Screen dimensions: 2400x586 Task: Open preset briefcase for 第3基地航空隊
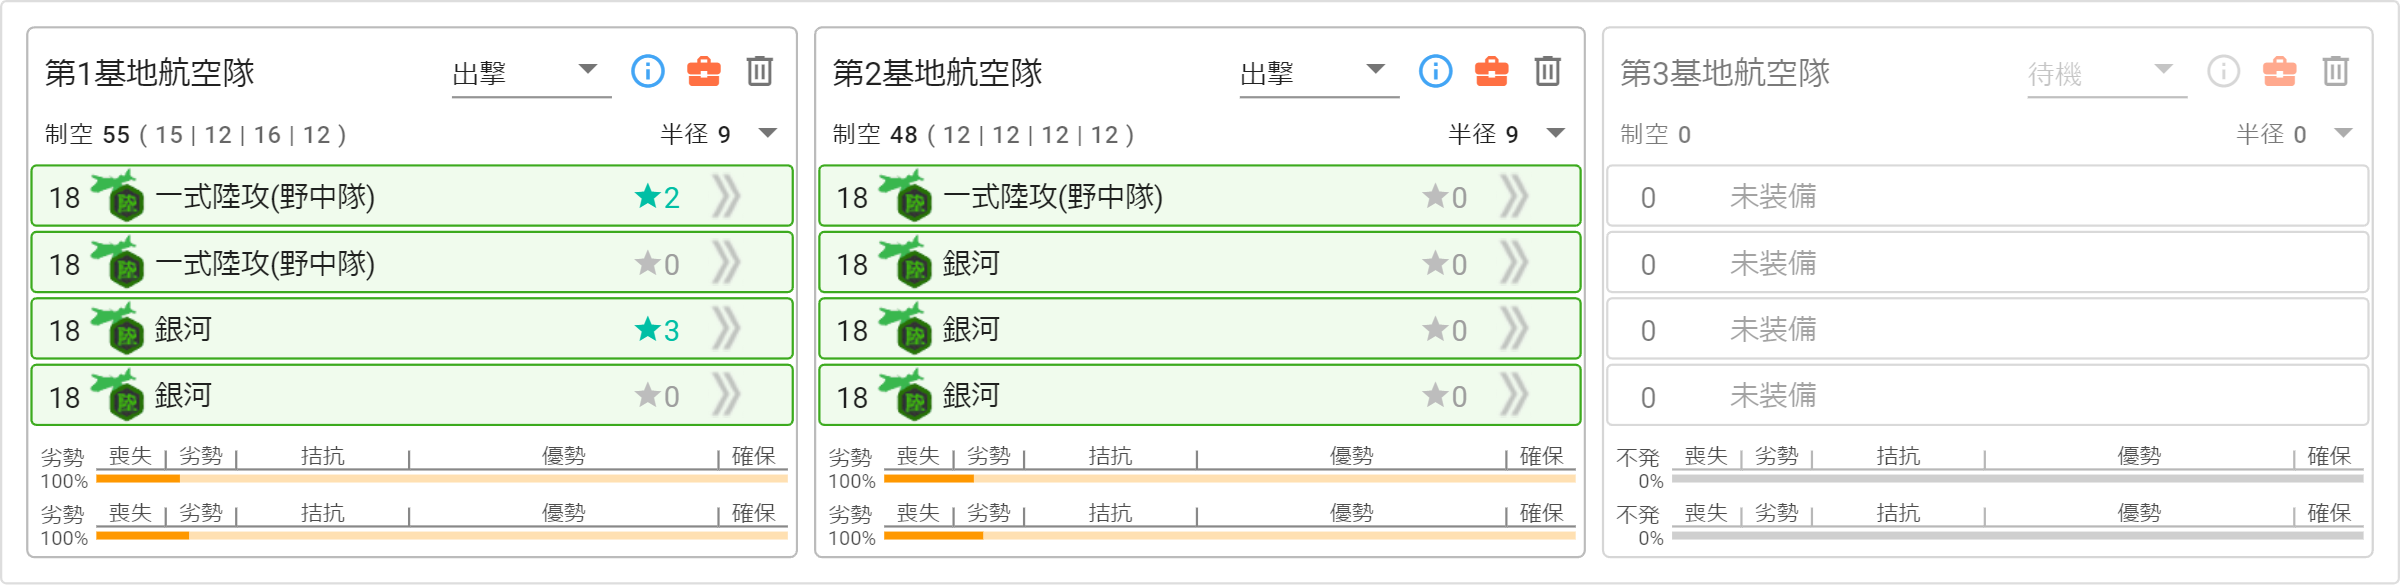click(x=2280, y=71)
